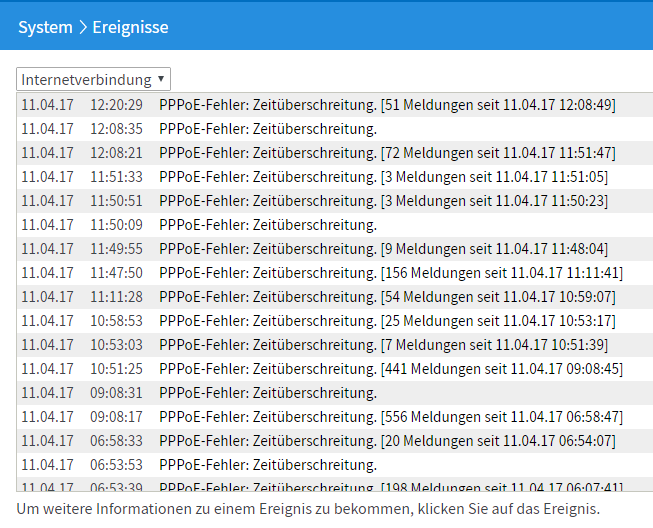The width and height of the screenshot is (653, 528).
Task: Open the Internetverbindung filter dropdown
Action: click(x=94, y=79)
